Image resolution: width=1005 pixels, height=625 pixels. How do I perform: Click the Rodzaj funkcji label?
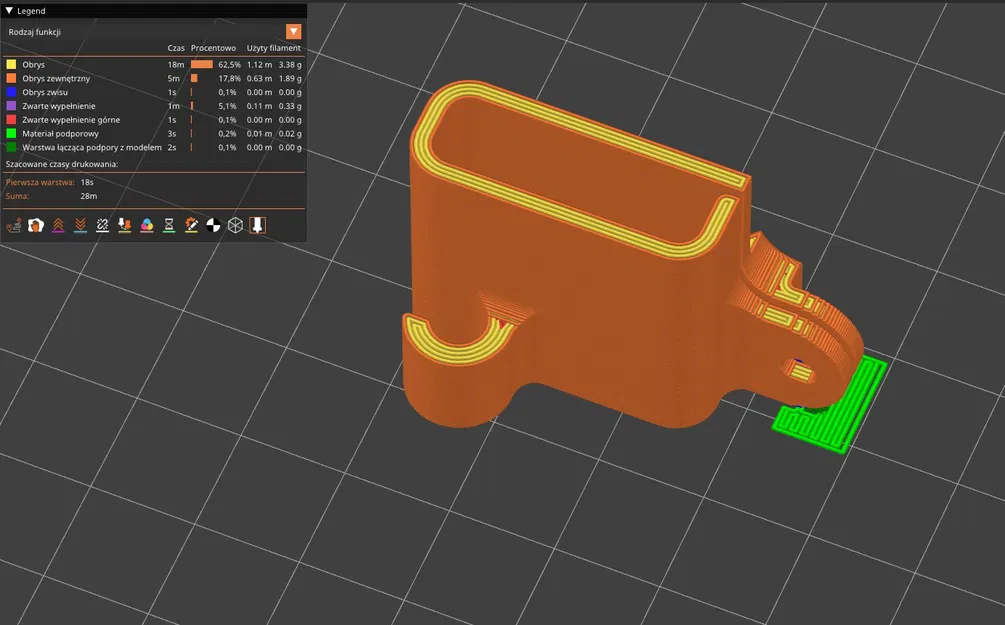click(x=35, y=32)
